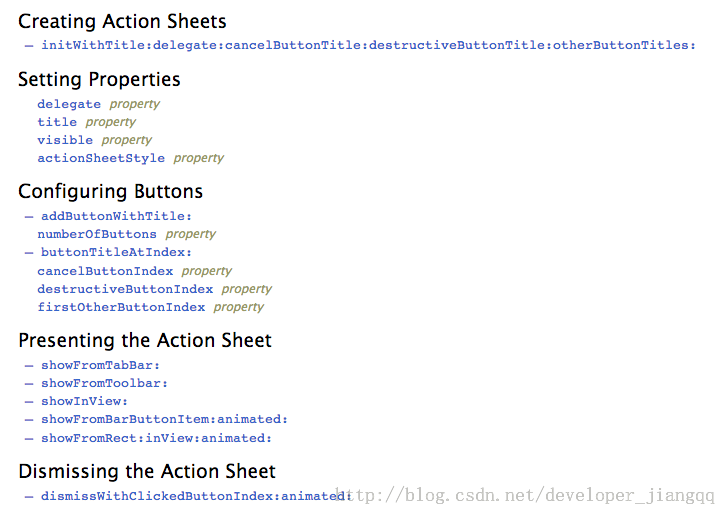Click the Configuring Buttons section heading

[110, 192]
